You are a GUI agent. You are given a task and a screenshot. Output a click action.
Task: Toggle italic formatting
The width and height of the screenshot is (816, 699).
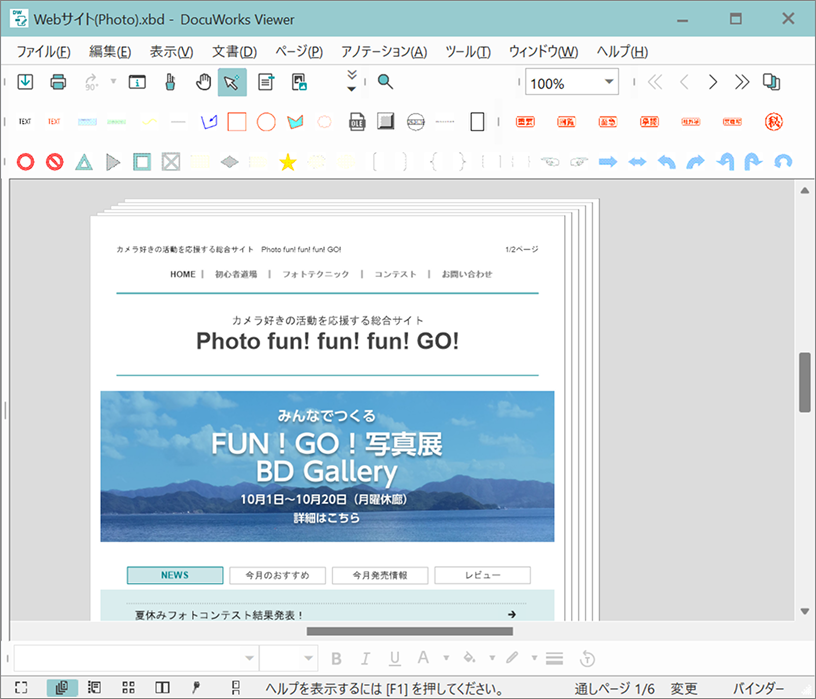tap(365, 659)
